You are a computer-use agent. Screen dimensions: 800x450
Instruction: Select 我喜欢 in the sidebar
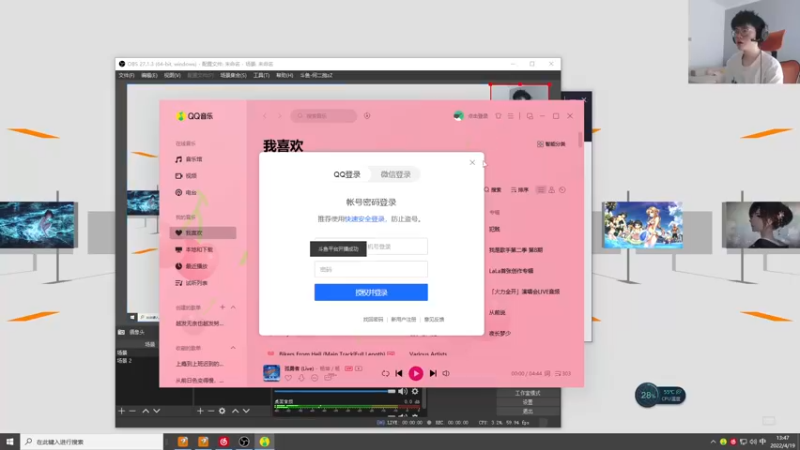[203, 233]
